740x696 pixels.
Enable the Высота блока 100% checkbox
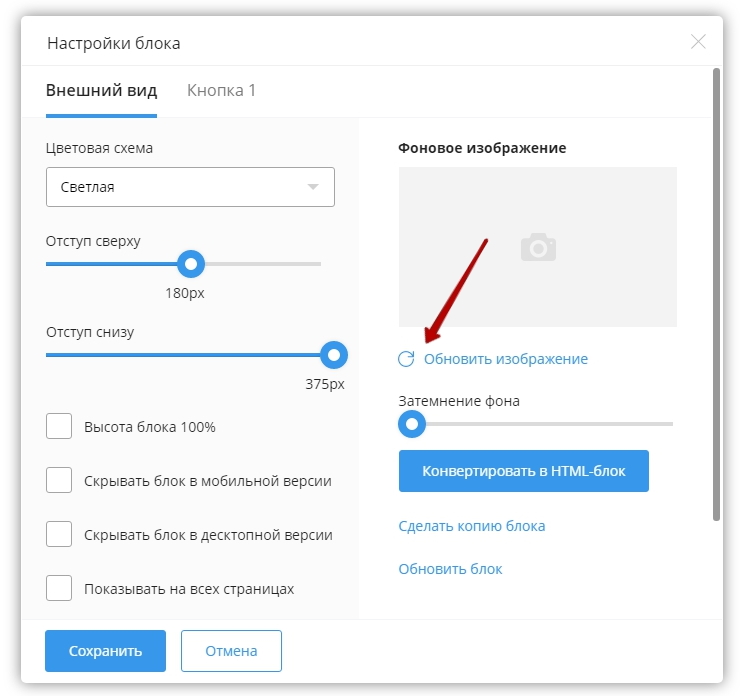[x=59, y=426]
